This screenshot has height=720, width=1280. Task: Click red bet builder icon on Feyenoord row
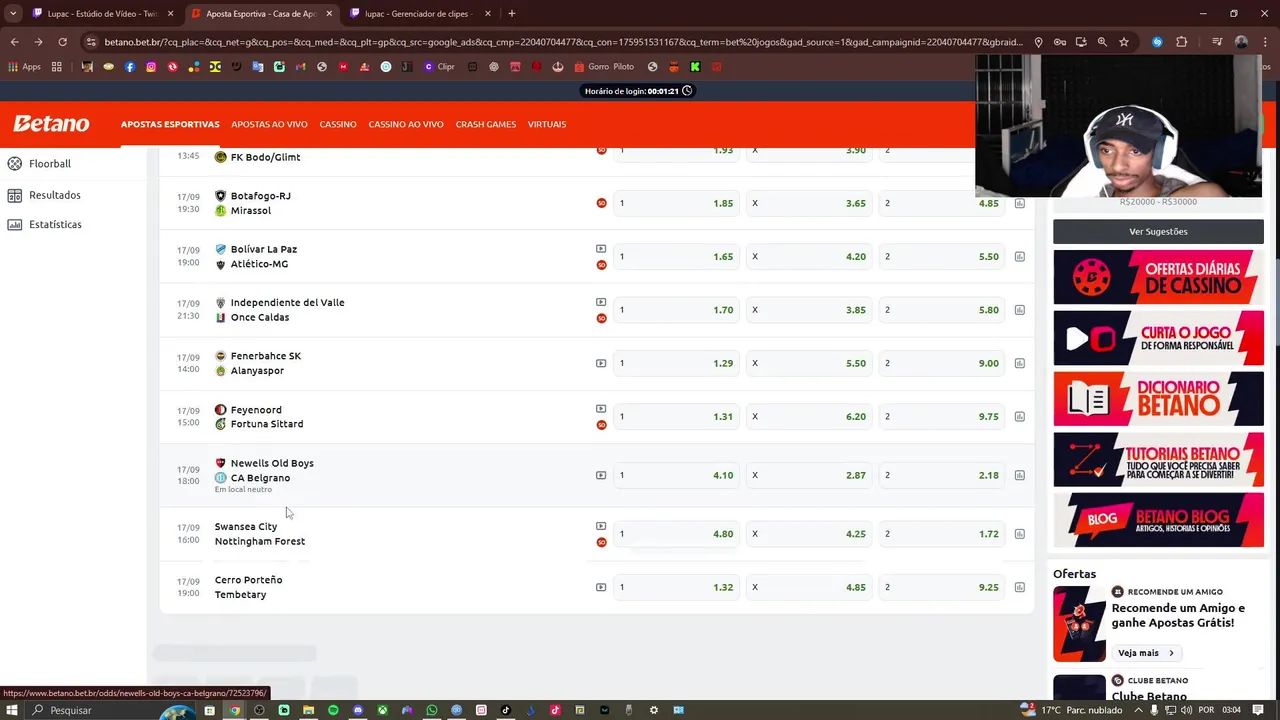[601, 425]
